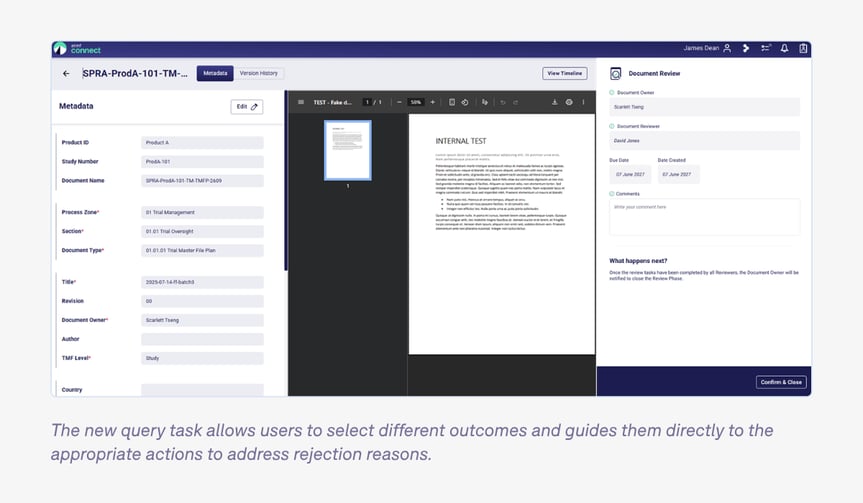The width and height of the screenshot is (863, 503).
Task: Click the INTERNAL TEST heading in document
Action: point(461,141)
